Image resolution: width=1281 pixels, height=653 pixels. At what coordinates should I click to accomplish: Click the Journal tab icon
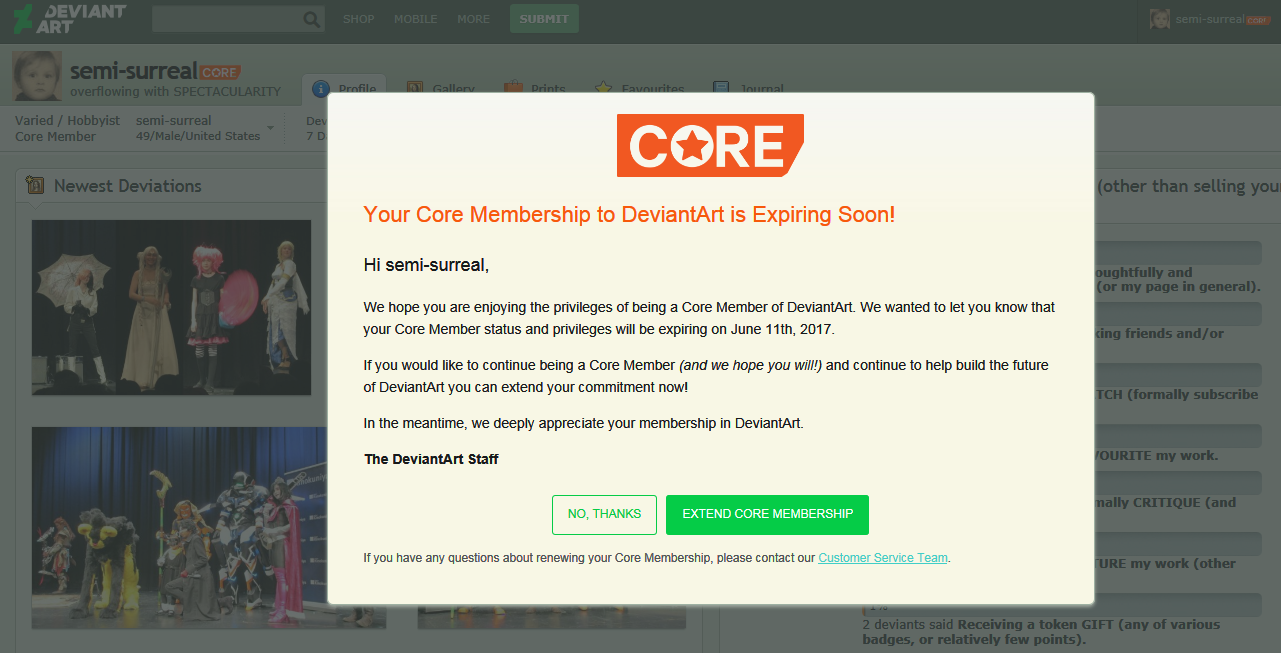click(x=721, y=89)
